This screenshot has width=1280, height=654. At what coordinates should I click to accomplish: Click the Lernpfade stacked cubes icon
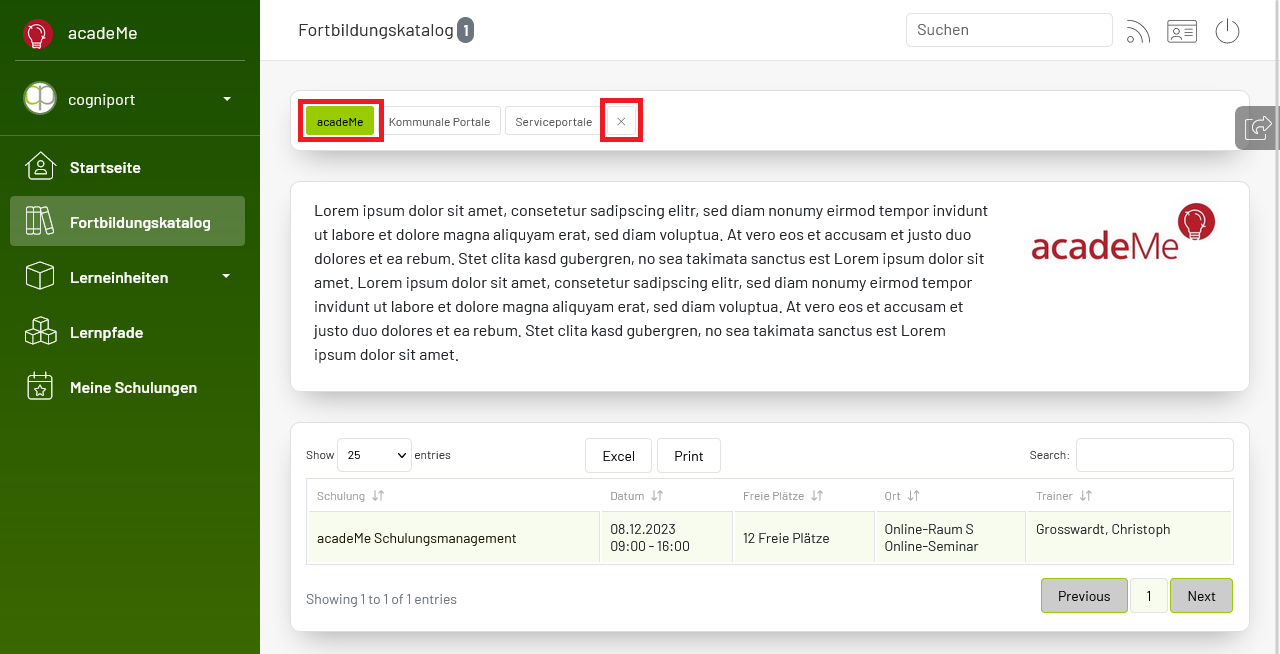[x=40, y=331]
